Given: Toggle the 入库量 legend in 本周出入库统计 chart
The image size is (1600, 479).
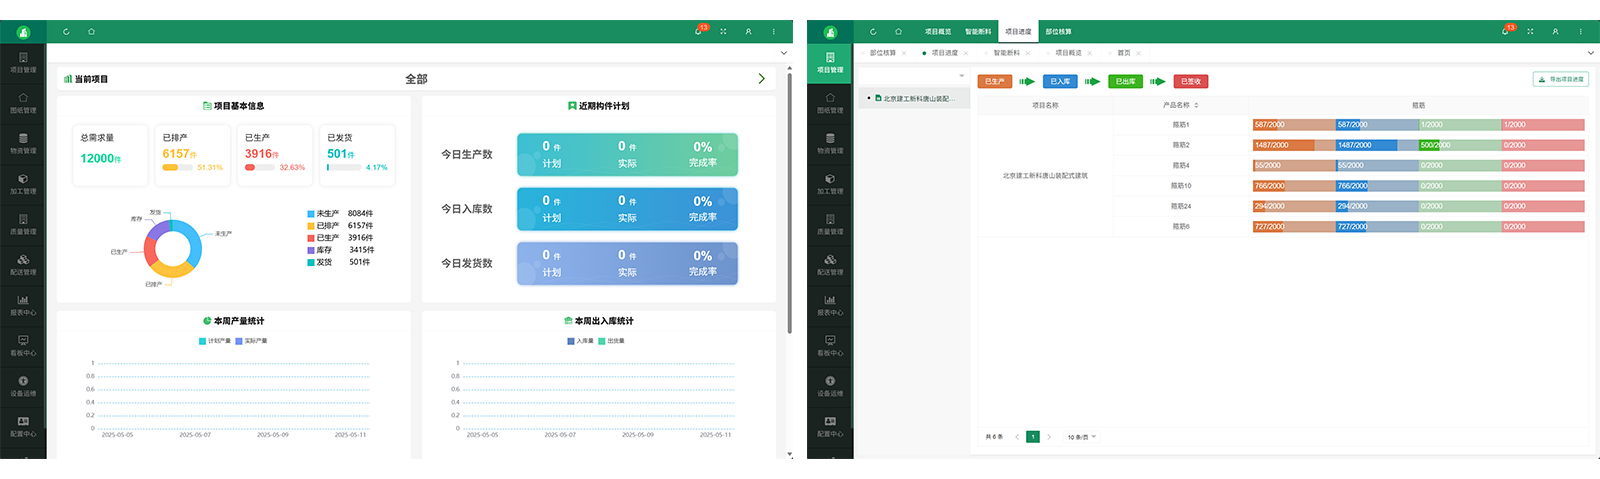Looking at the screenshot, I should coord(581,341).
